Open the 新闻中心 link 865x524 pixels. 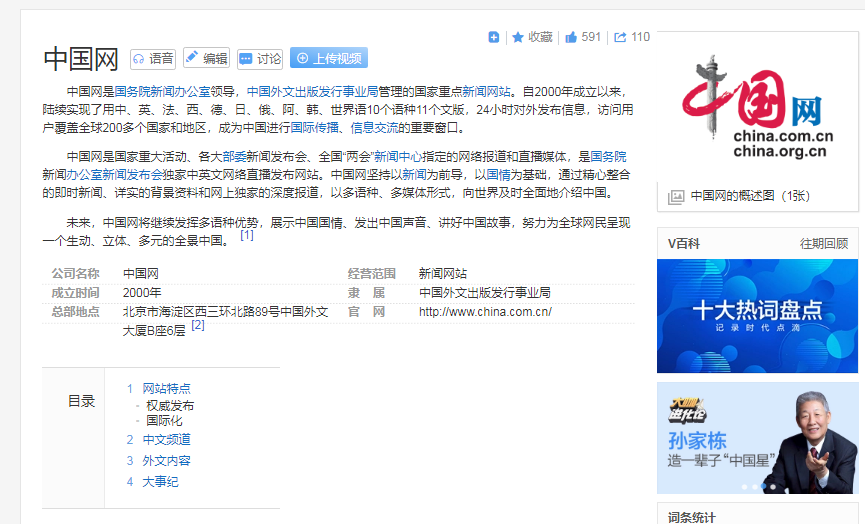[398, 157]
